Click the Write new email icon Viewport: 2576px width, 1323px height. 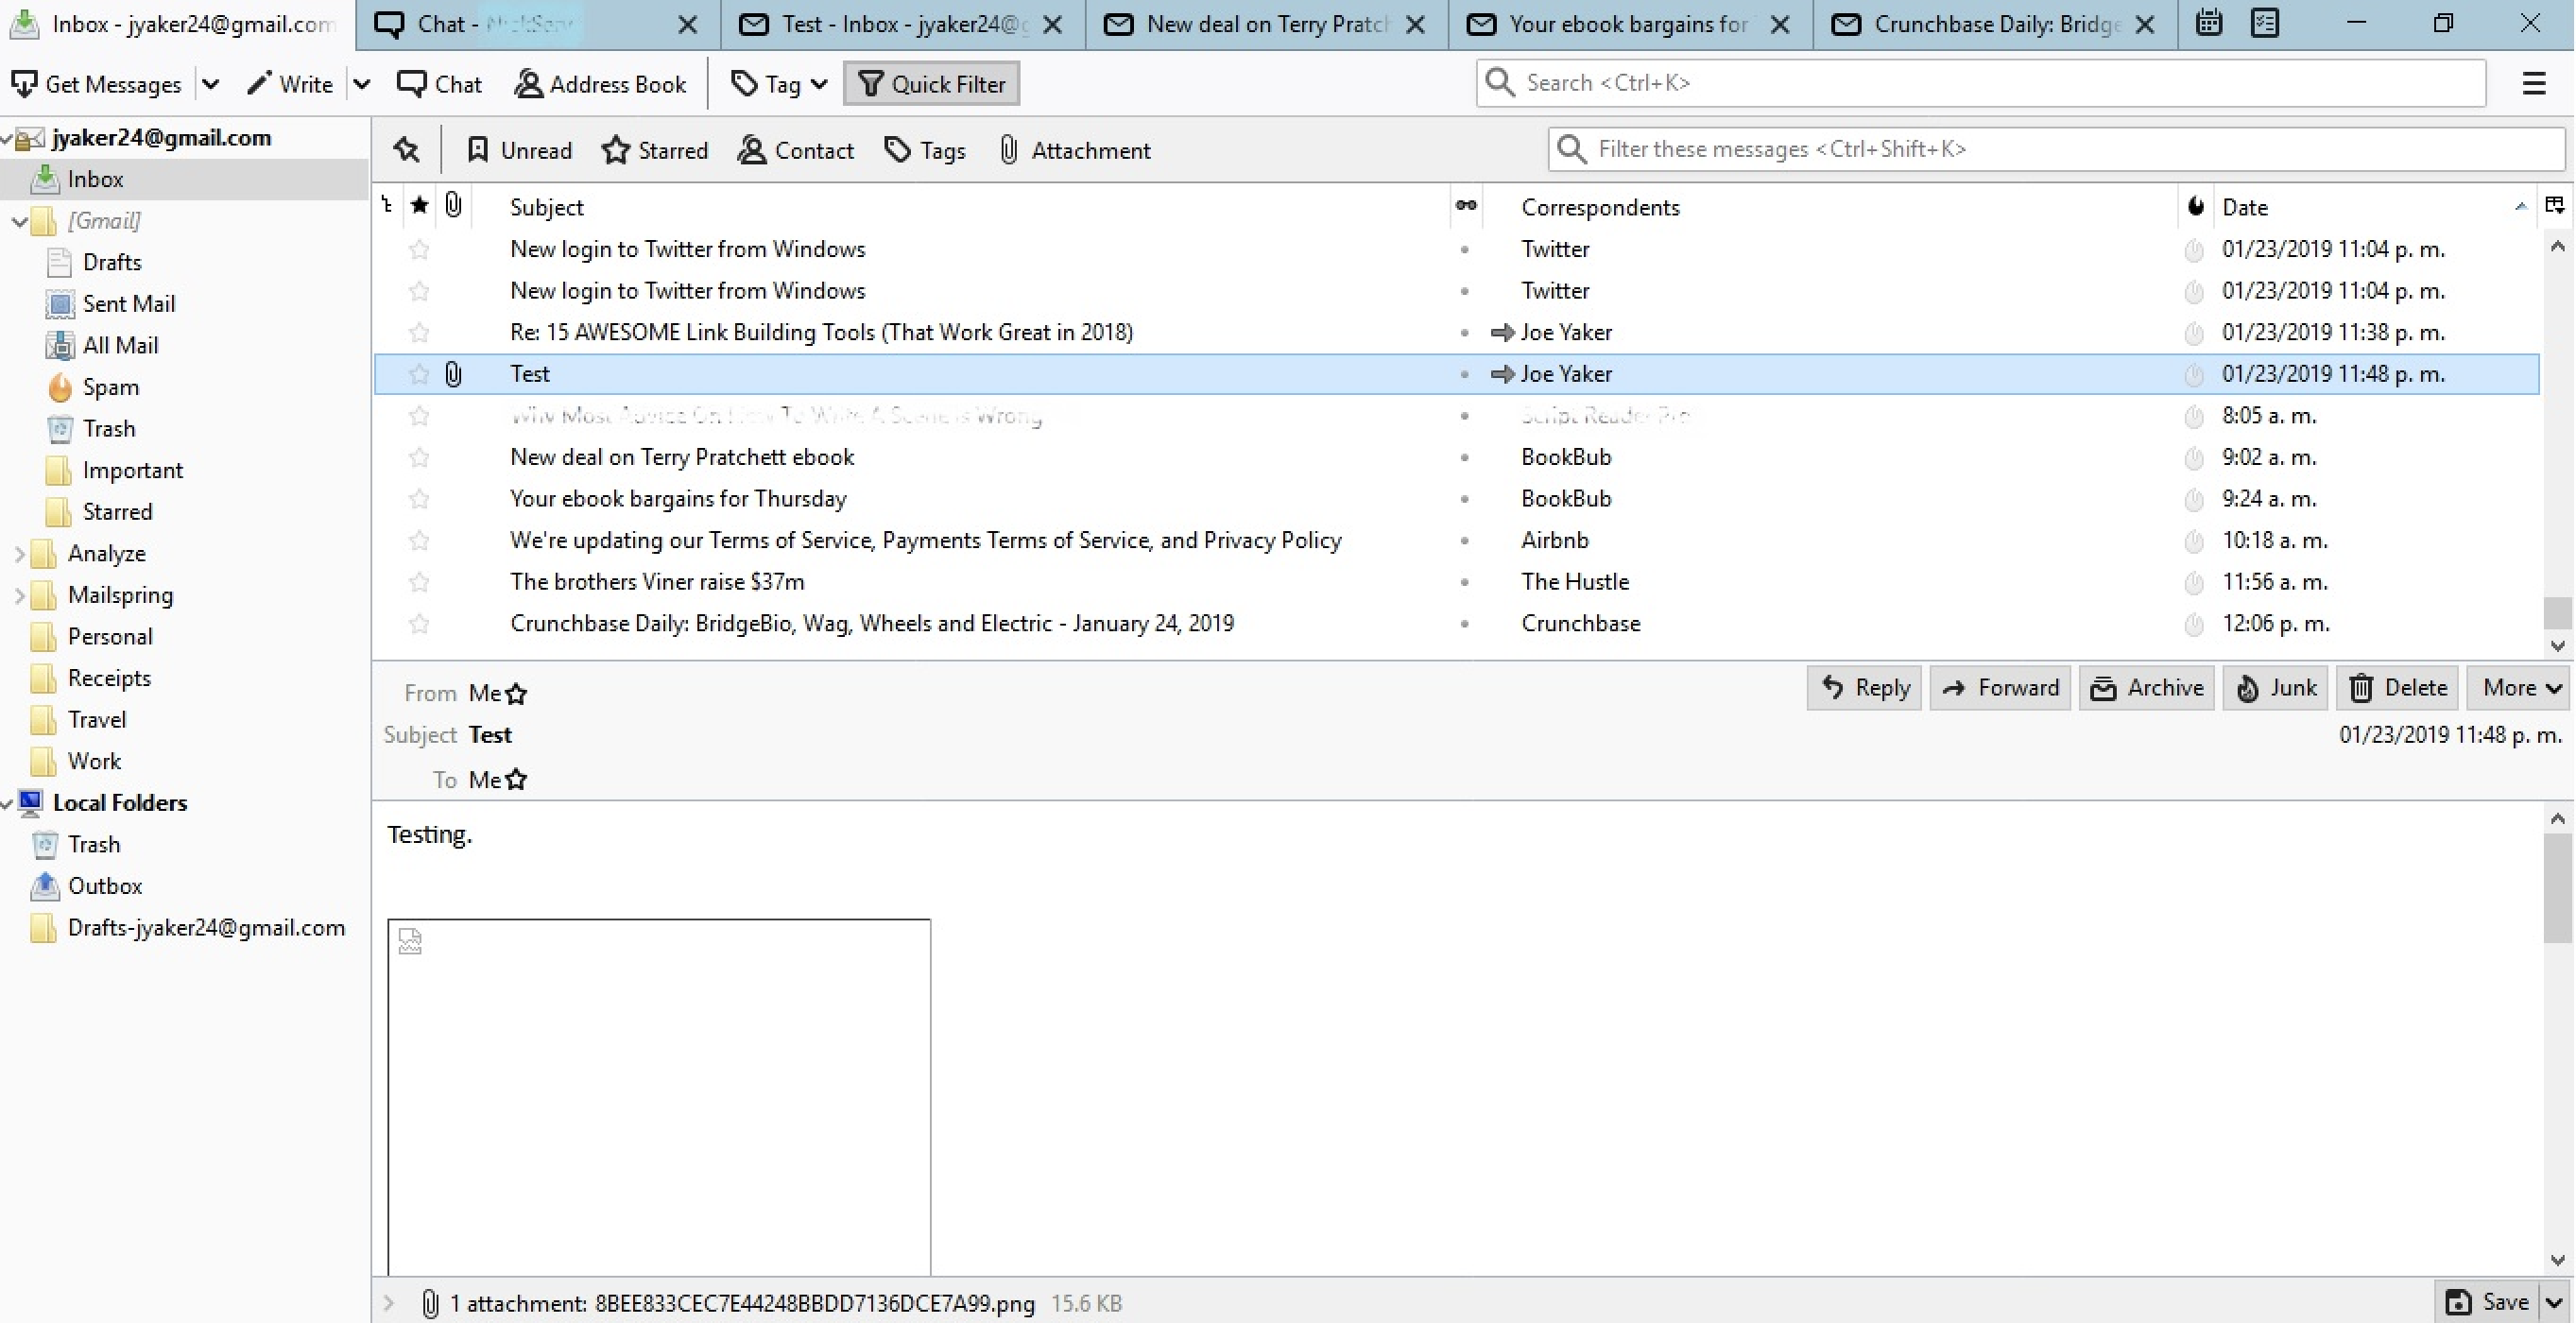click(290, 83)
